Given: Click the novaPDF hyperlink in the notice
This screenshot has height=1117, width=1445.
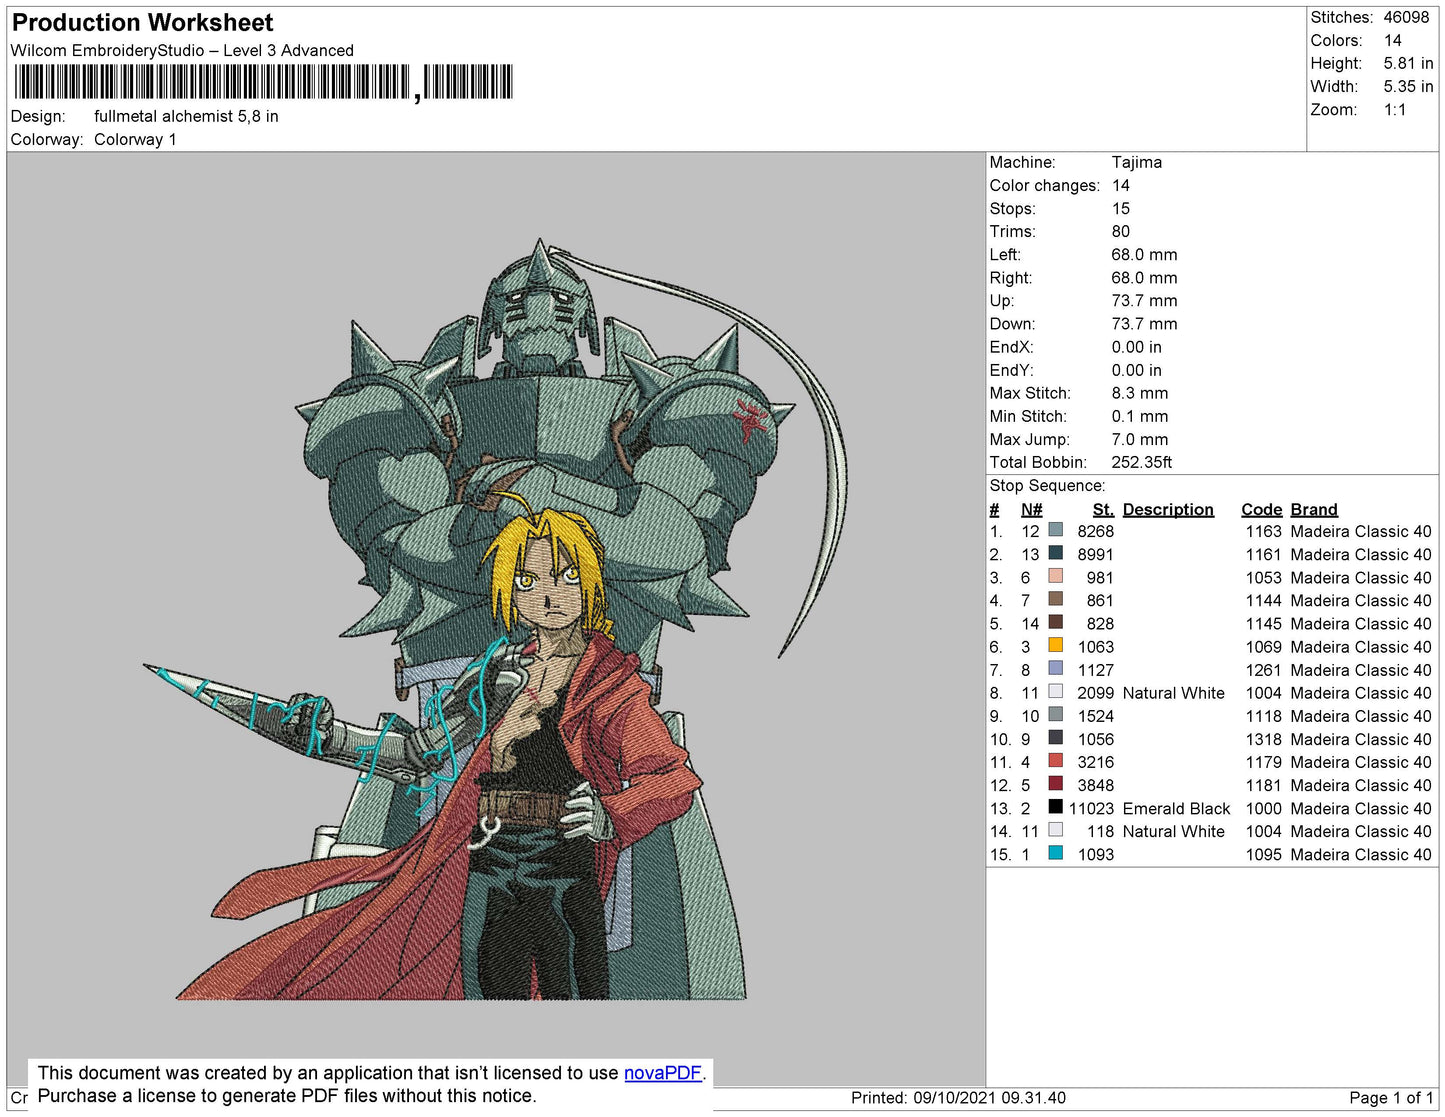Looking at the screenshot, I should click(x=662, y=1073).
